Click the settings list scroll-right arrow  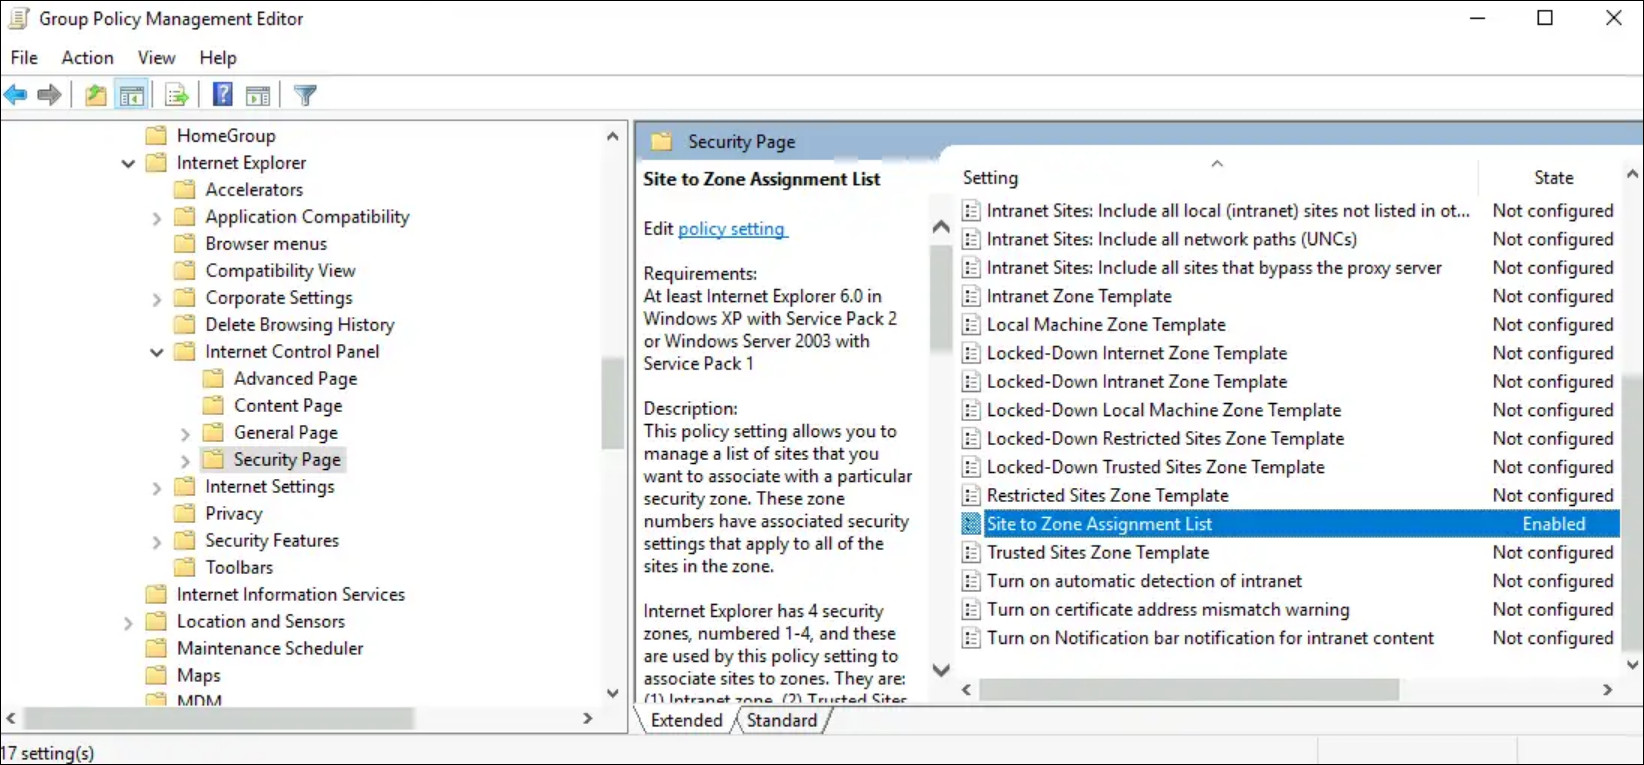point(1607,690)
